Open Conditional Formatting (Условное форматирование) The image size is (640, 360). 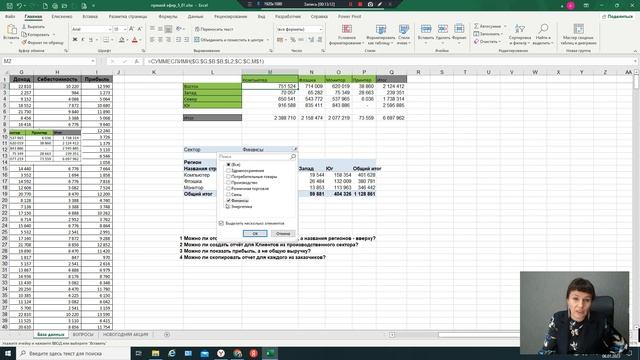pyautogui.click(x=347, y=34)
